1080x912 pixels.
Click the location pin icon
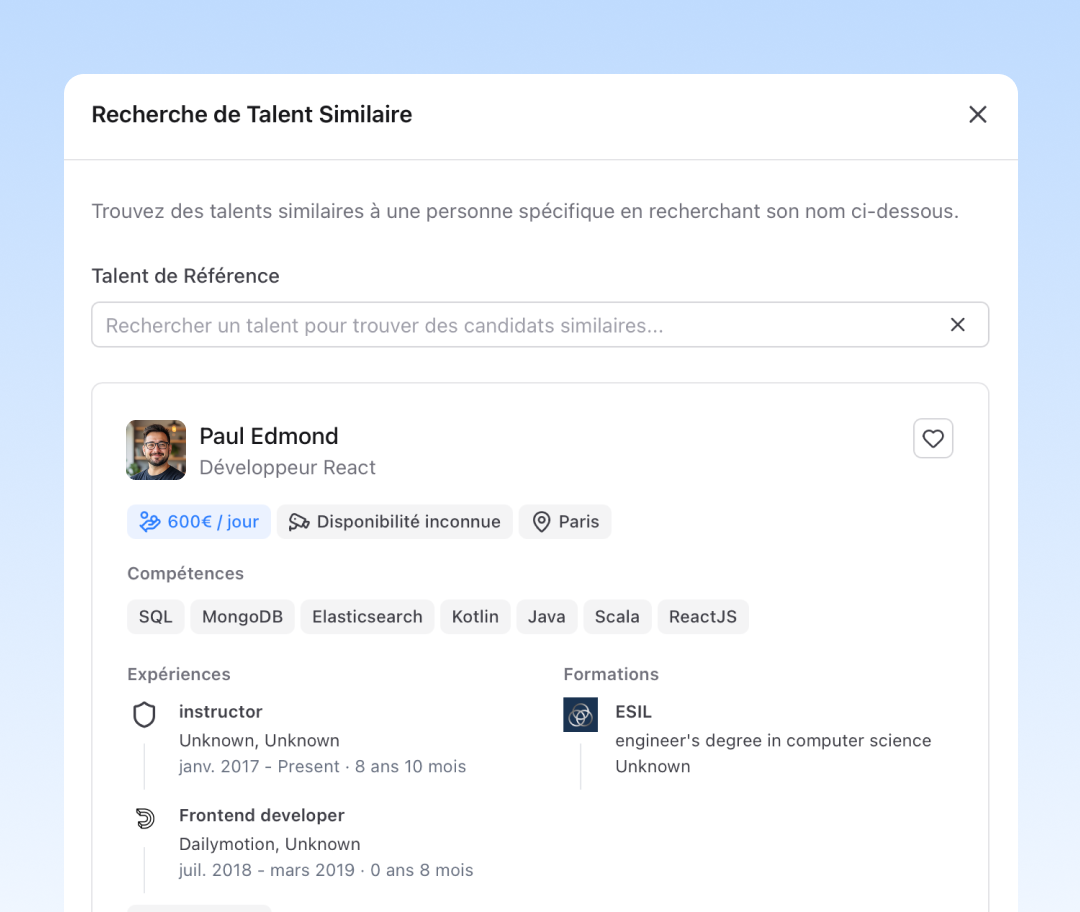tap(541, 522)
